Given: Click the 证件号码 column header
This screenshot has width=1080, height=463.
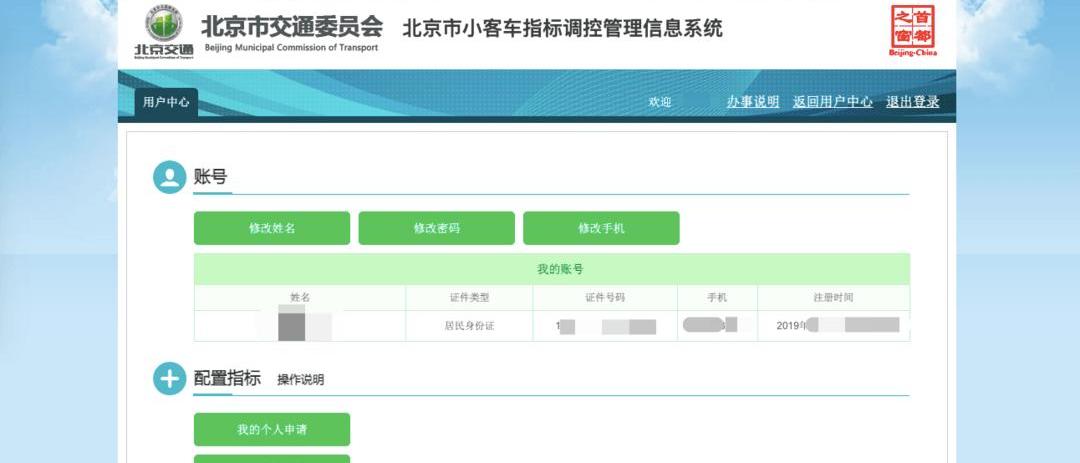Looking at the screenshot, I should coord(605,298).
